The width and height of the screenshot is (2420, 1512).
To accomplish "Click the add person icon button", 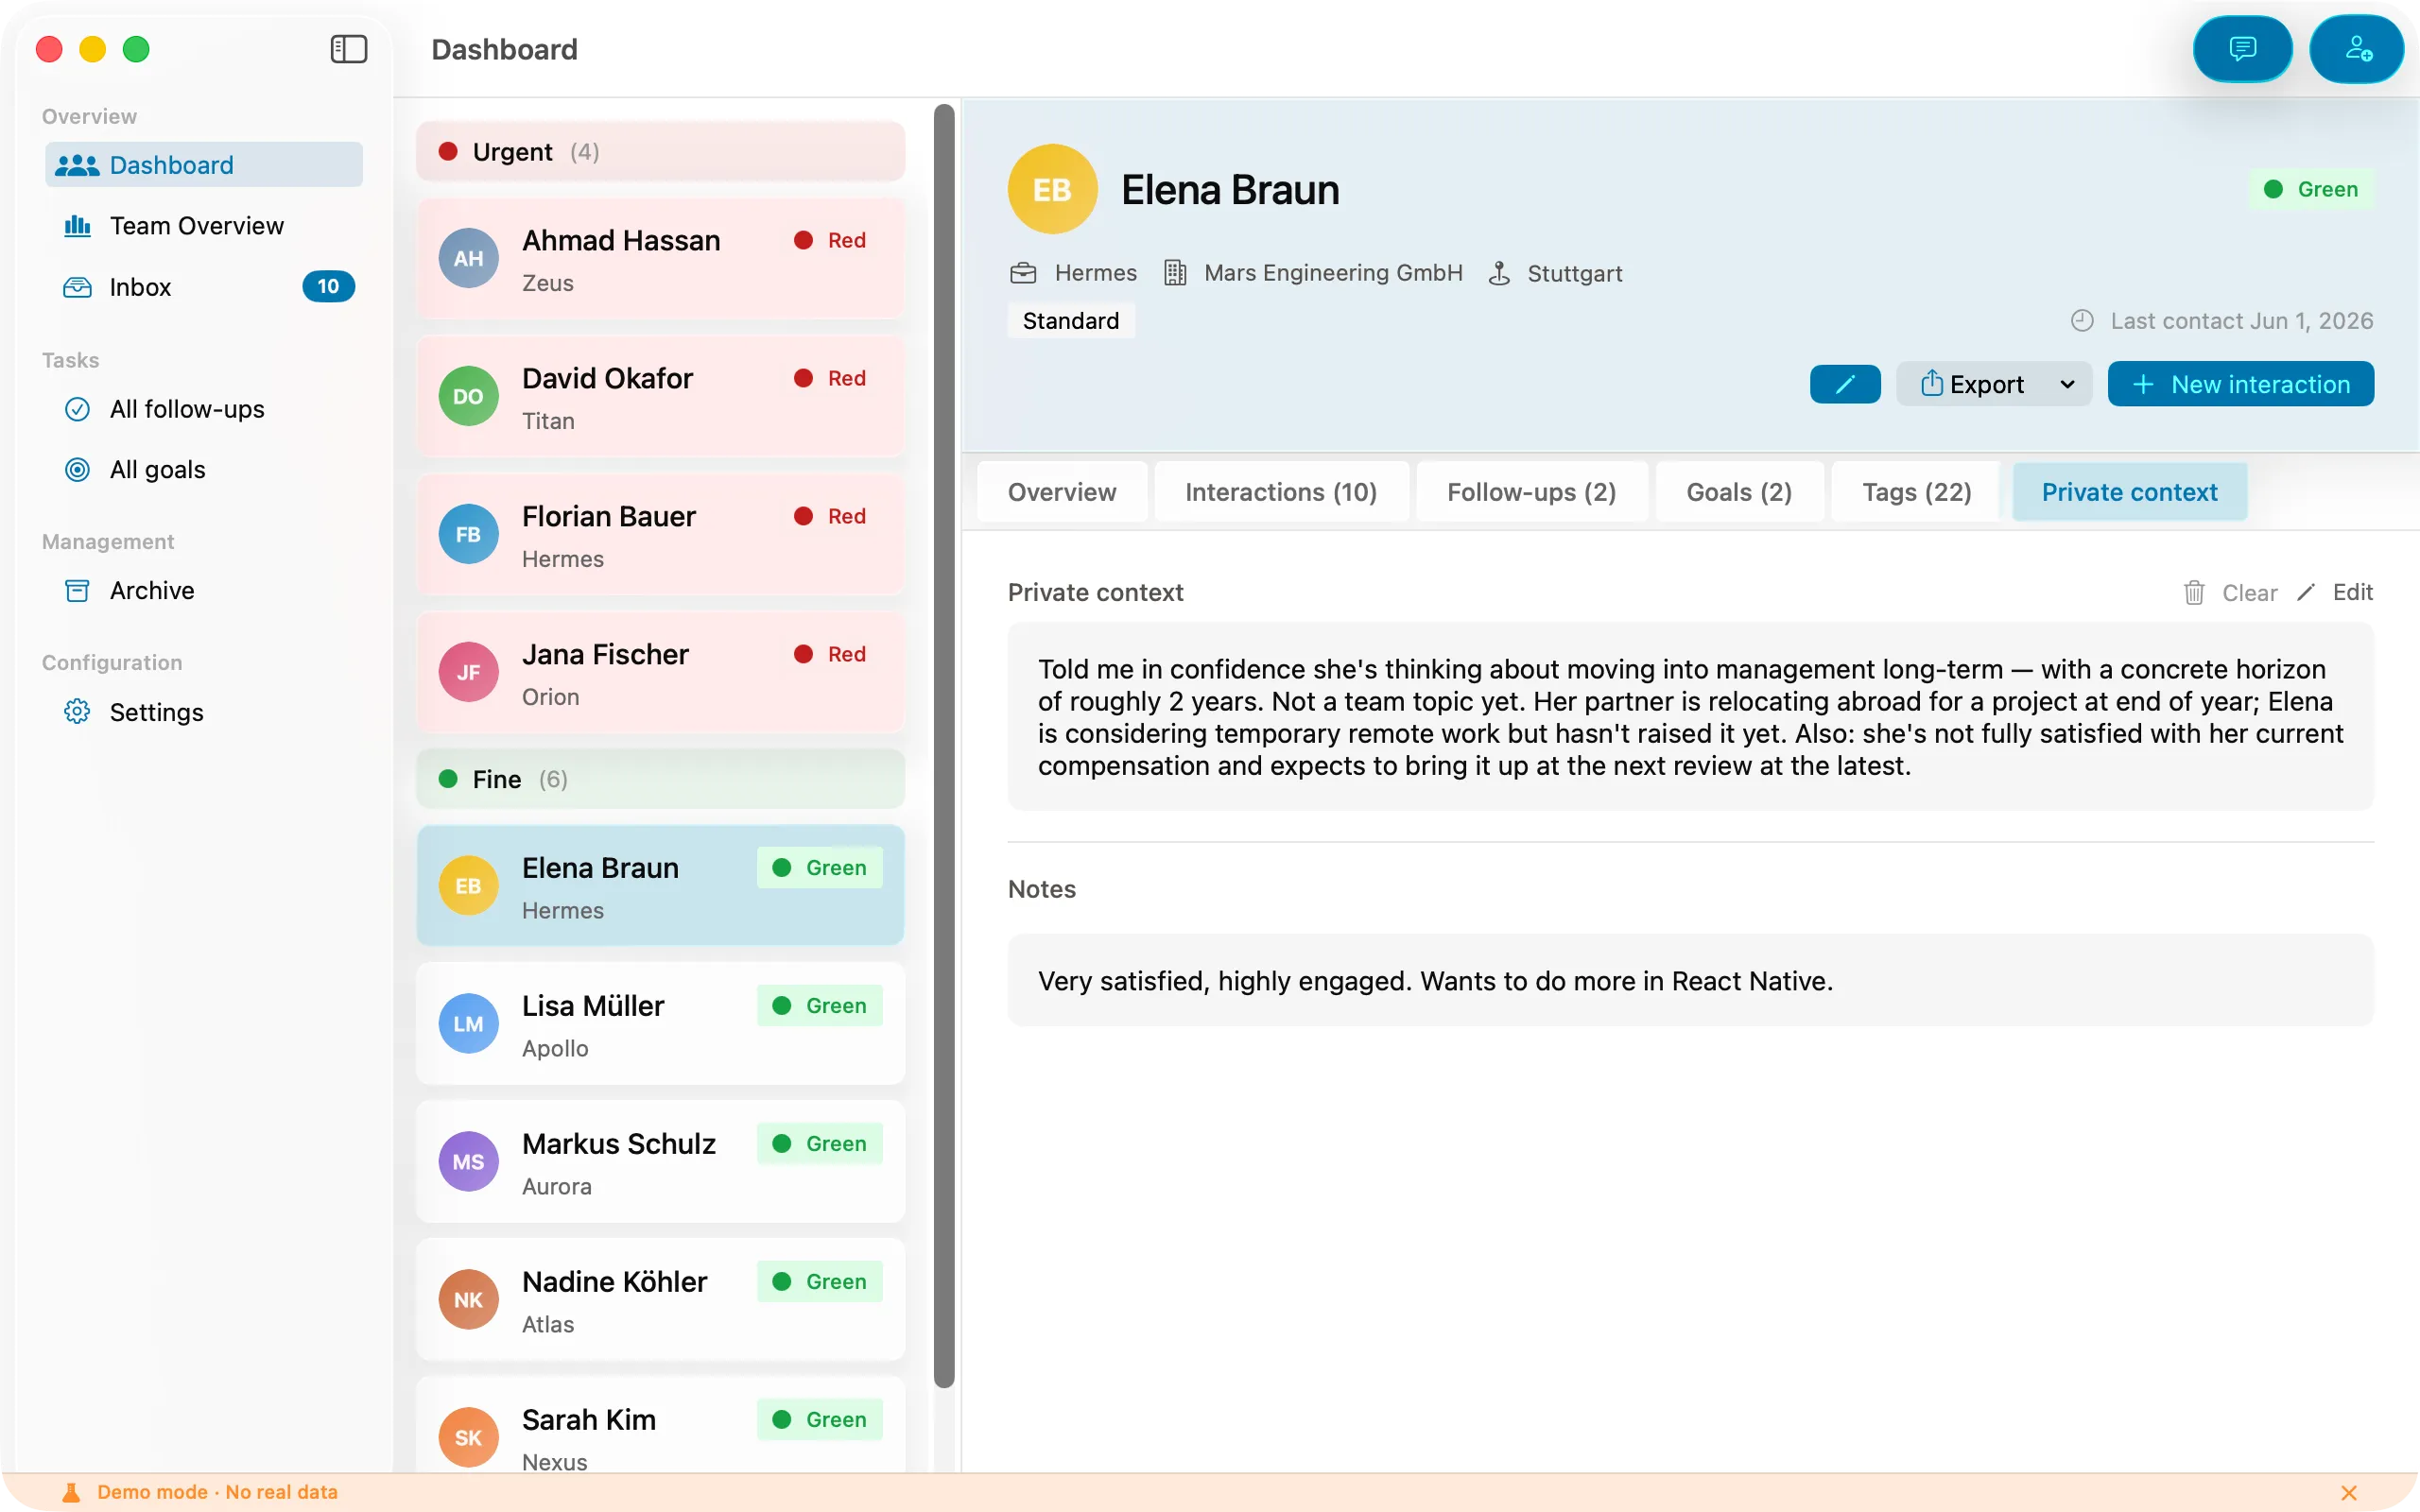I will [x=2357, y=49].
